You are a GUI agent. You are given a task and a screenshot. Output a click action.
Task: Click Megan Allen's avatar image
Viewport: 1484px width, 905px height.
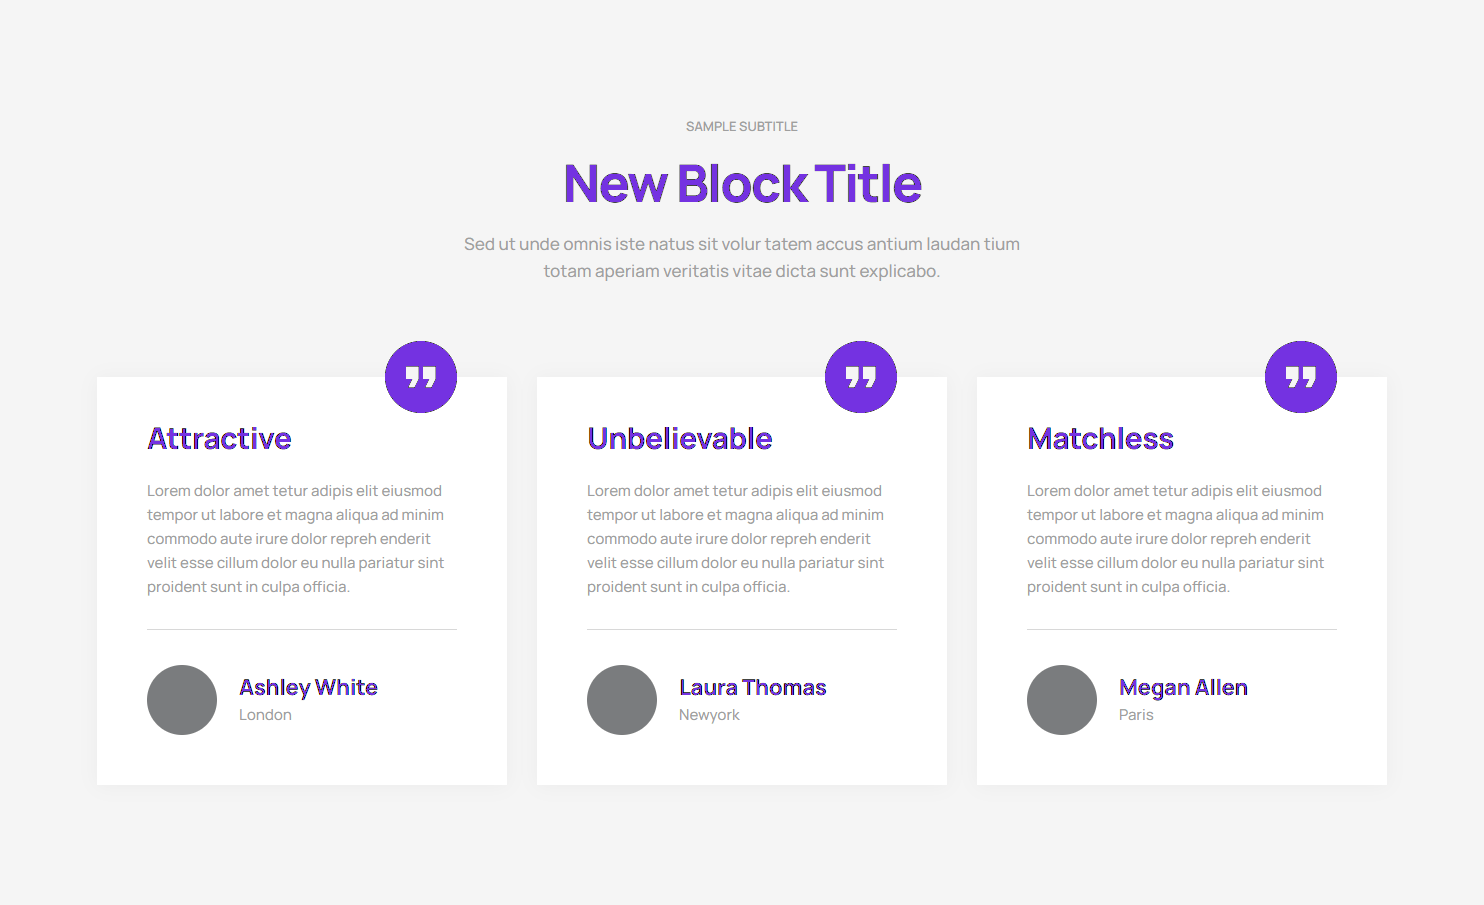click(x=1062, y=700)
